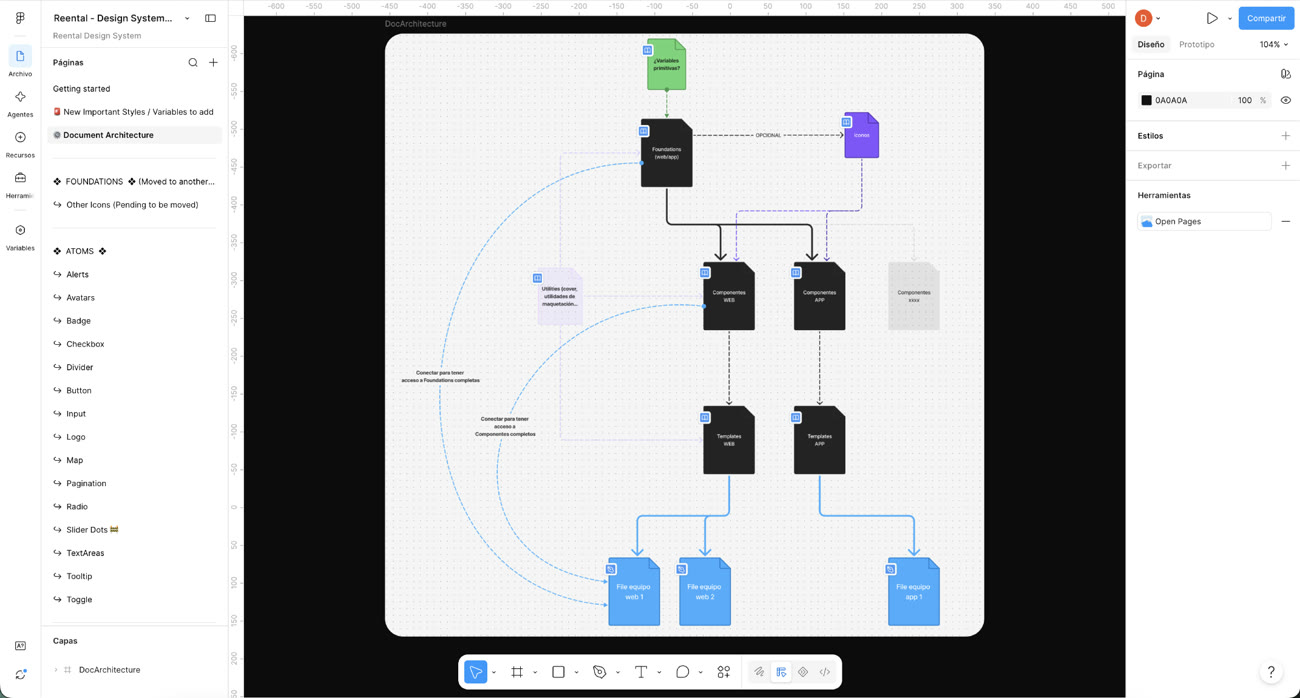The image size is (1300, 698).
Task: Open the Recursos panel
Action: (x=20, y=143)
